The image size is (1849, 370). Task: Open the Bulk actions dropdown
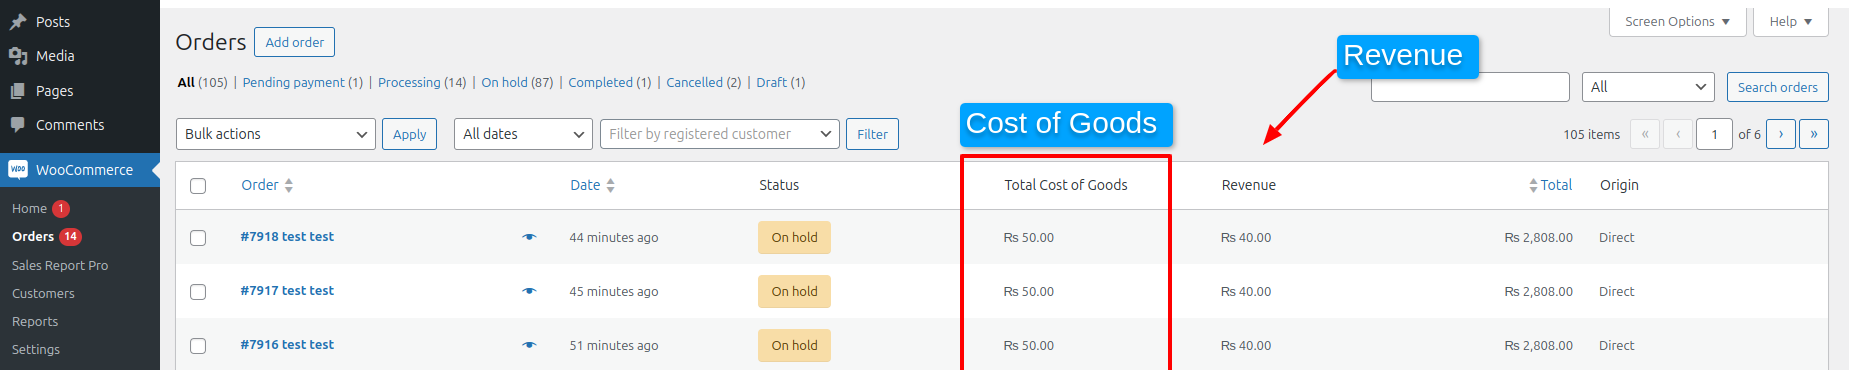tap(276, 134)
